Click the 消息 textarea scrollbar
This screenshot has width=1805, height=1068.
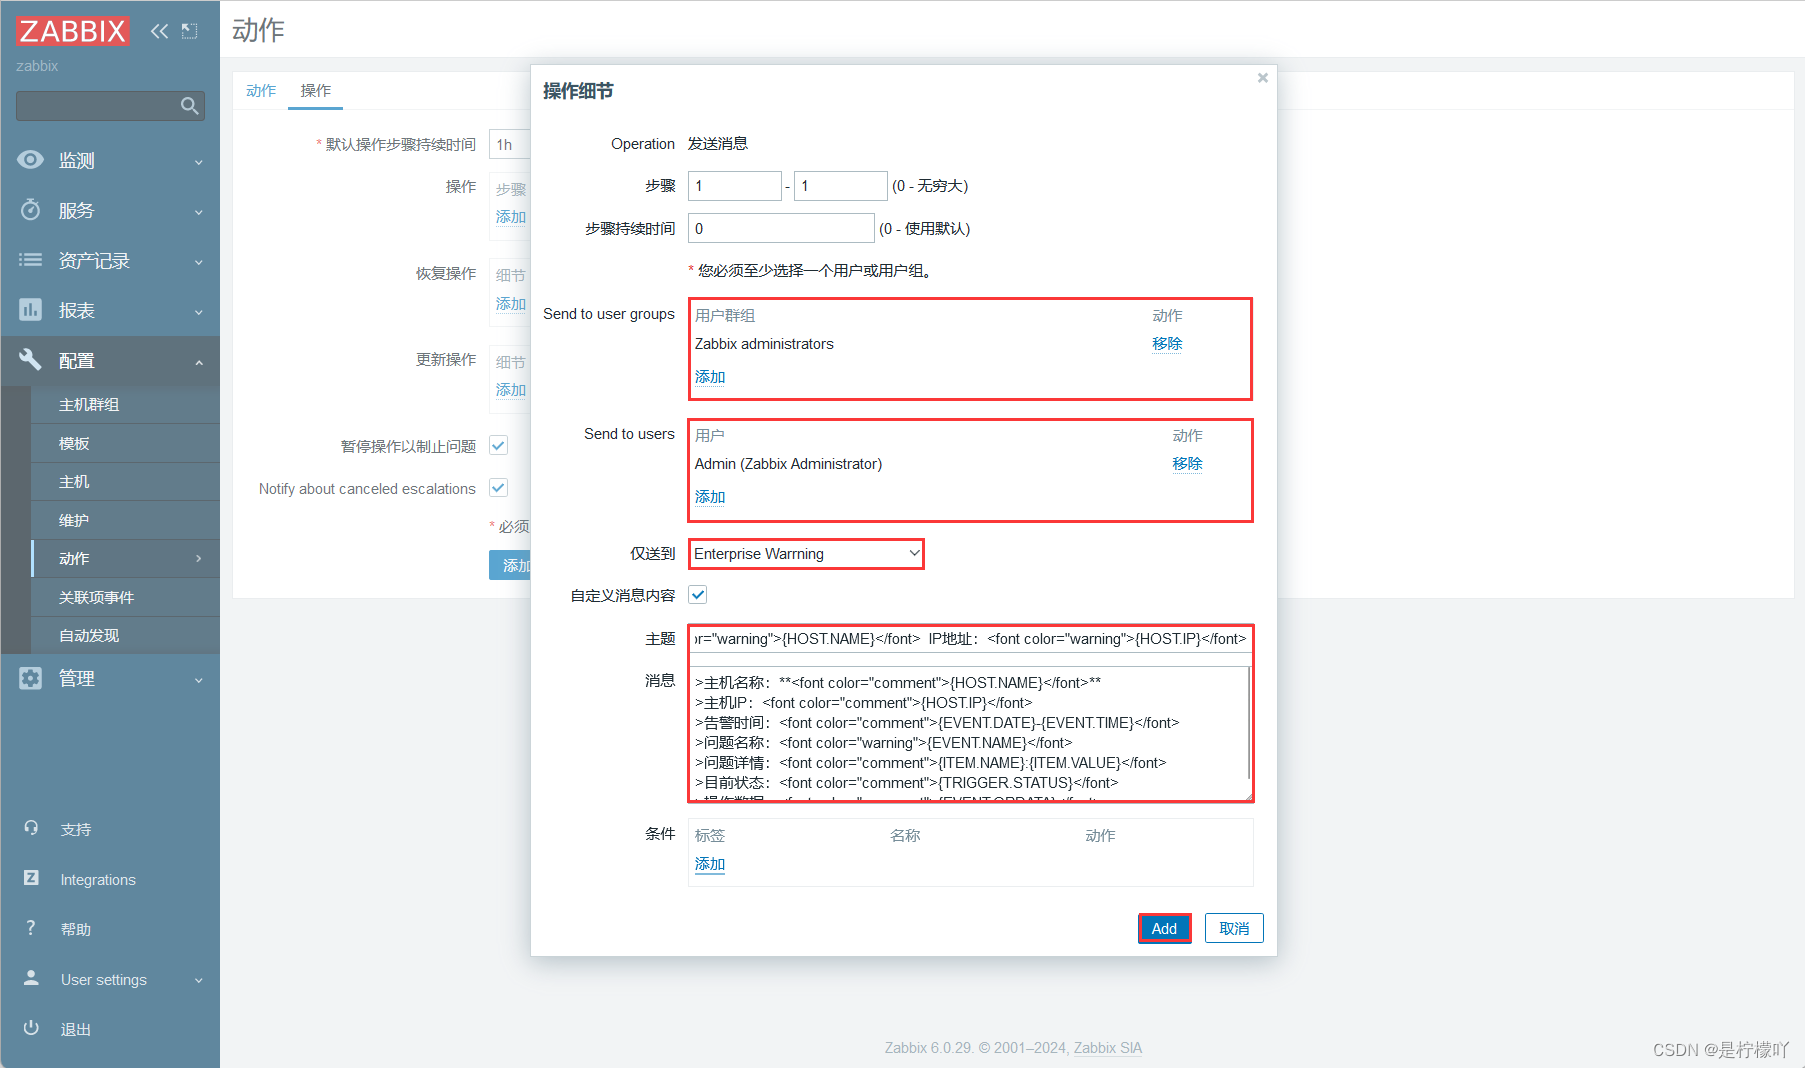[x=1249, y=723]
